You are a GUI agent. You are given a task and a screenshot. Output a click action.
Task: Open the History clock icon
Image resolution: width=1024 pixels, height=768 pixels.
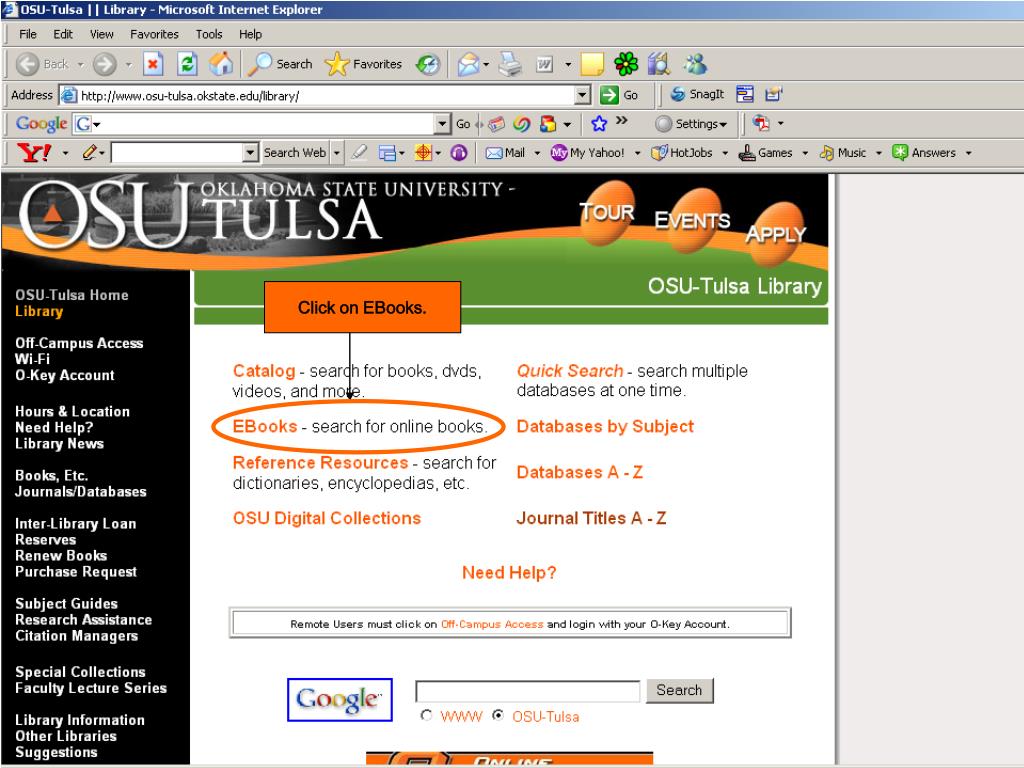[x=428, y=64]
